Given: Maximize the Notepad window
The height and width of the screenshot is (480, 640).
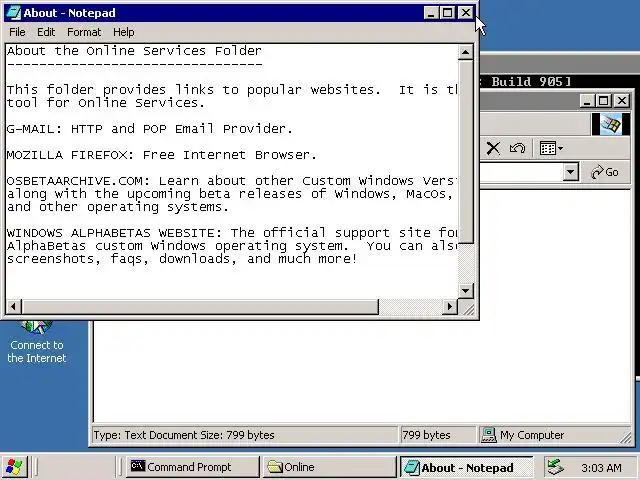Looking at the screenshot, I should [x=448, y=13].
